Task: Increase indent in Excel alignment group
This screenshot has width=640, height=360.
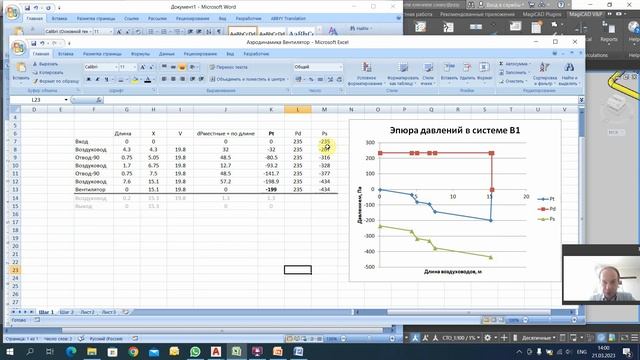Action: (201, 79)
